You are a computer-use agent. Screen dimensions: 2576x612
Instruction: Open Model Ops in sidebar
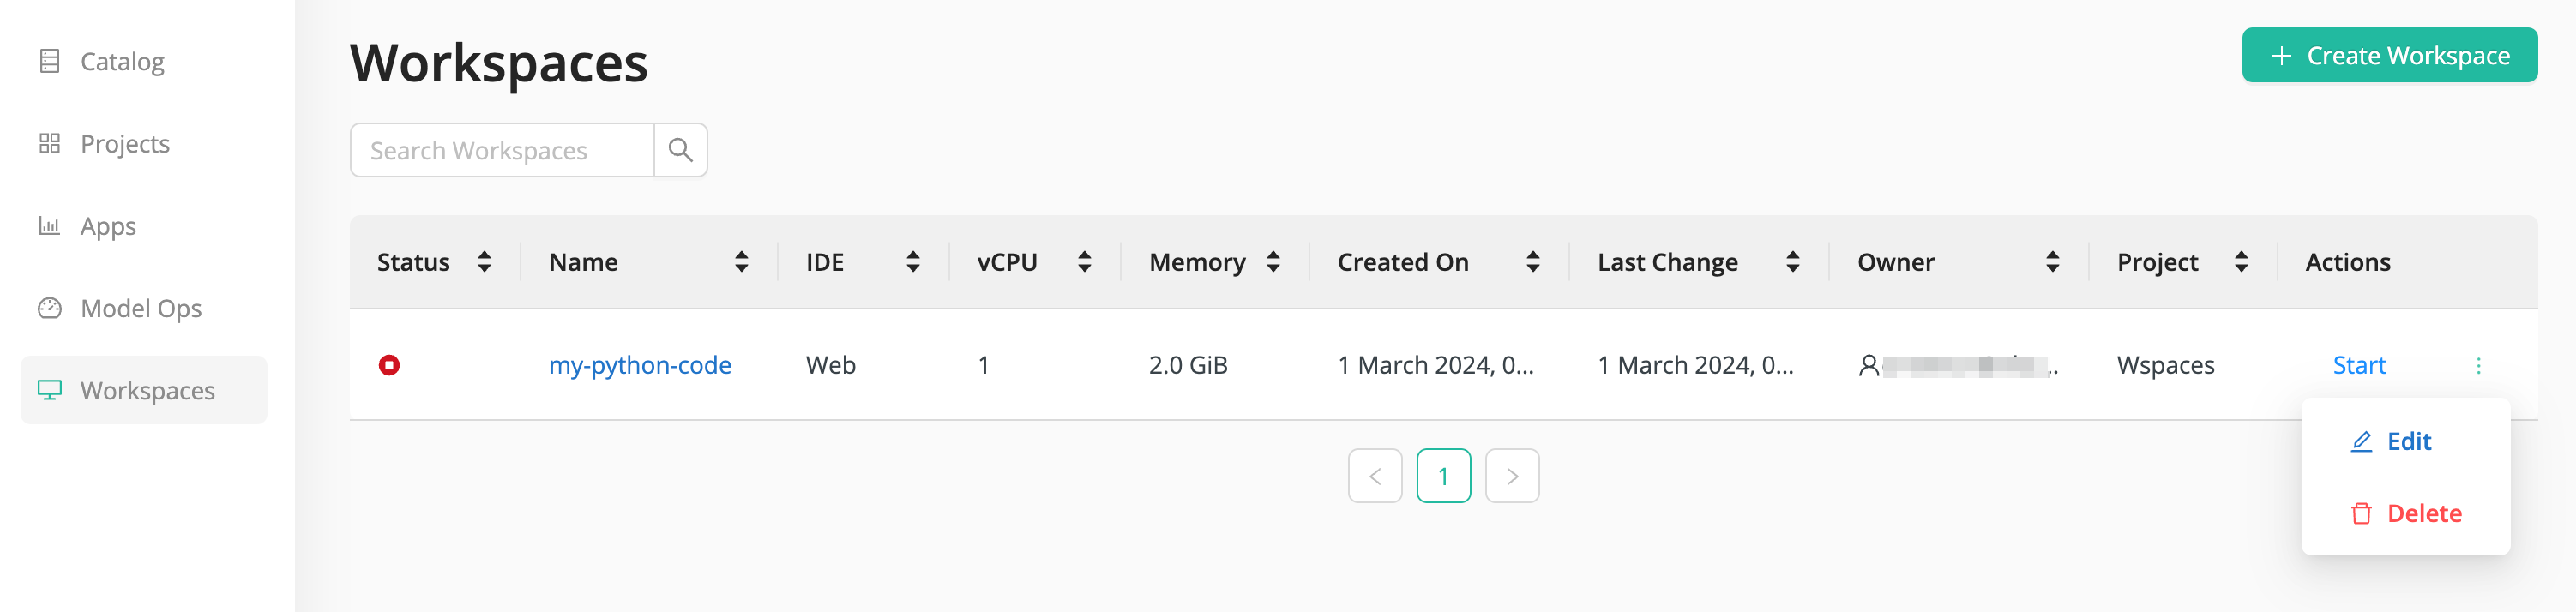(120, 308)
